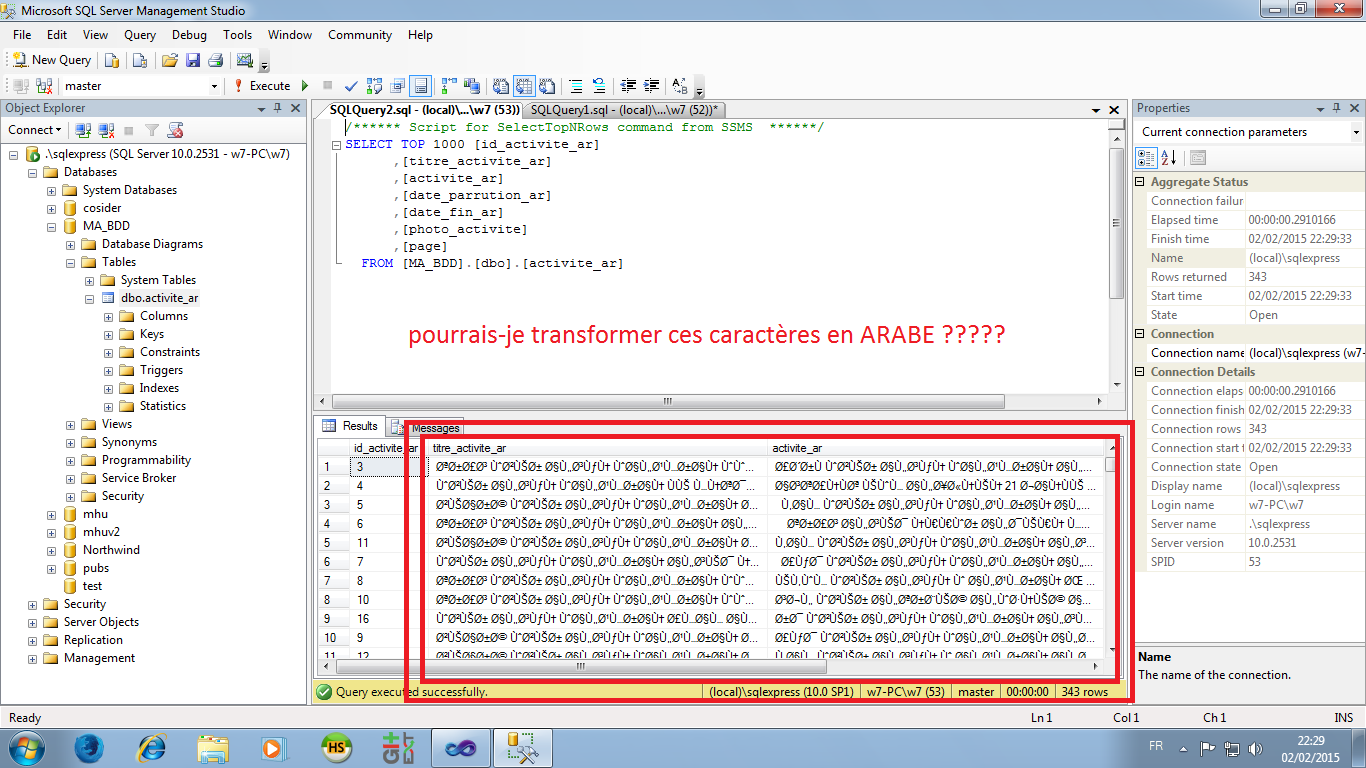Open the Debug menu
The image size is (1366, 768).
(x=189, y=34)
